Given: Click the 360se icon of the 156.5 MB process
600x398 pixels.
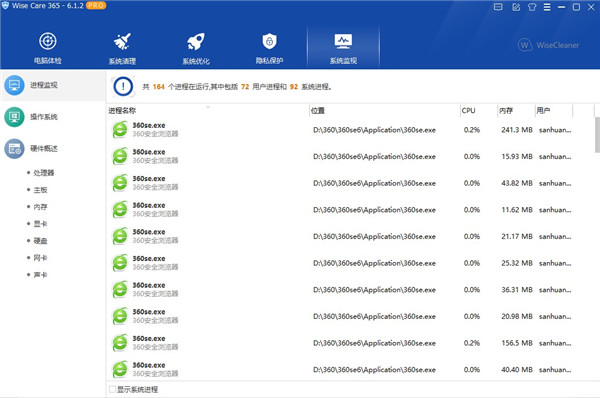Looking at the screenshot, I should pyautogui.click(x=120, y=343).
